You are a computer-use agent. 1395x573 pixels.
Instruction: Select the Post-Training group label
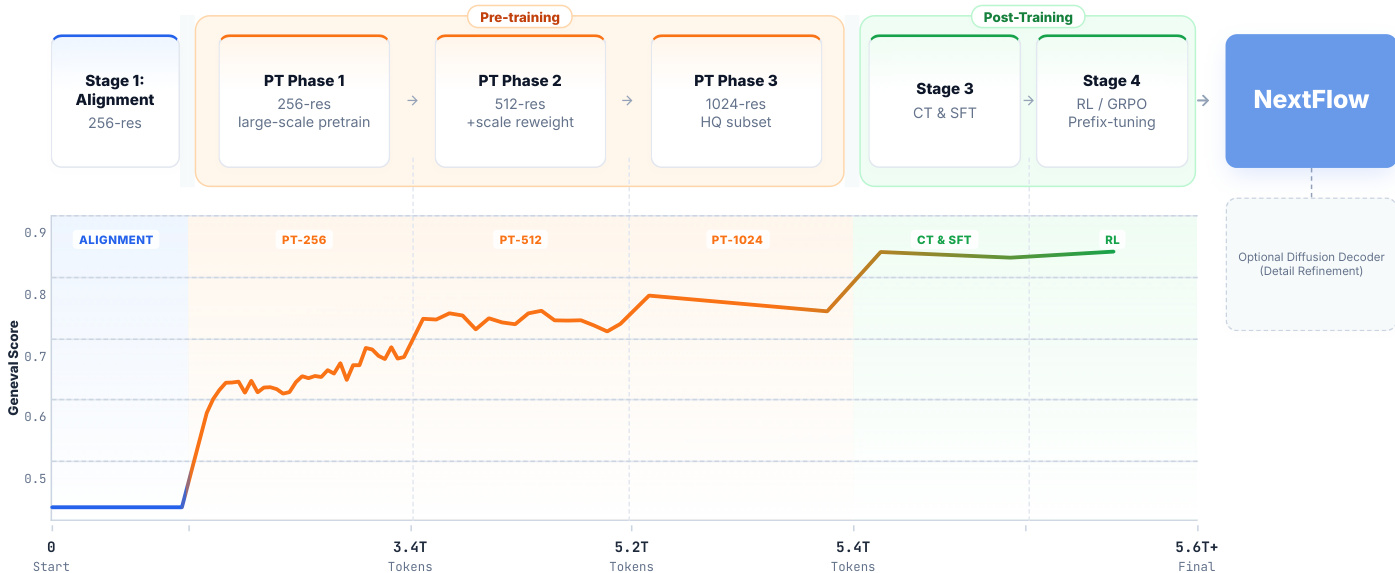(x=1027, y=17)
